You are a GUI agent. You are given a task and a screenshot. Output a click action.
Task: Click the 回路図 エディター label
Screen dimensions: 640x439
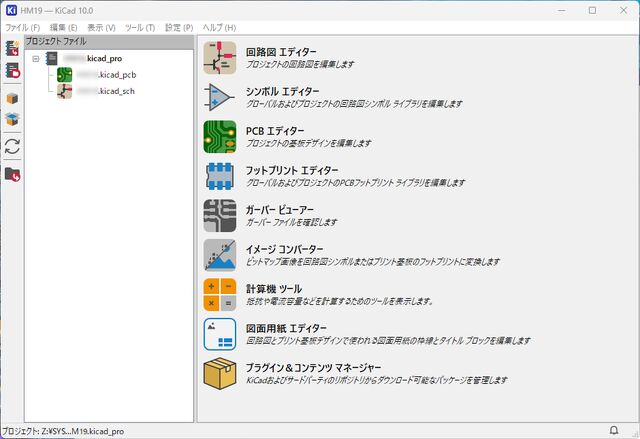coord(281,52)
